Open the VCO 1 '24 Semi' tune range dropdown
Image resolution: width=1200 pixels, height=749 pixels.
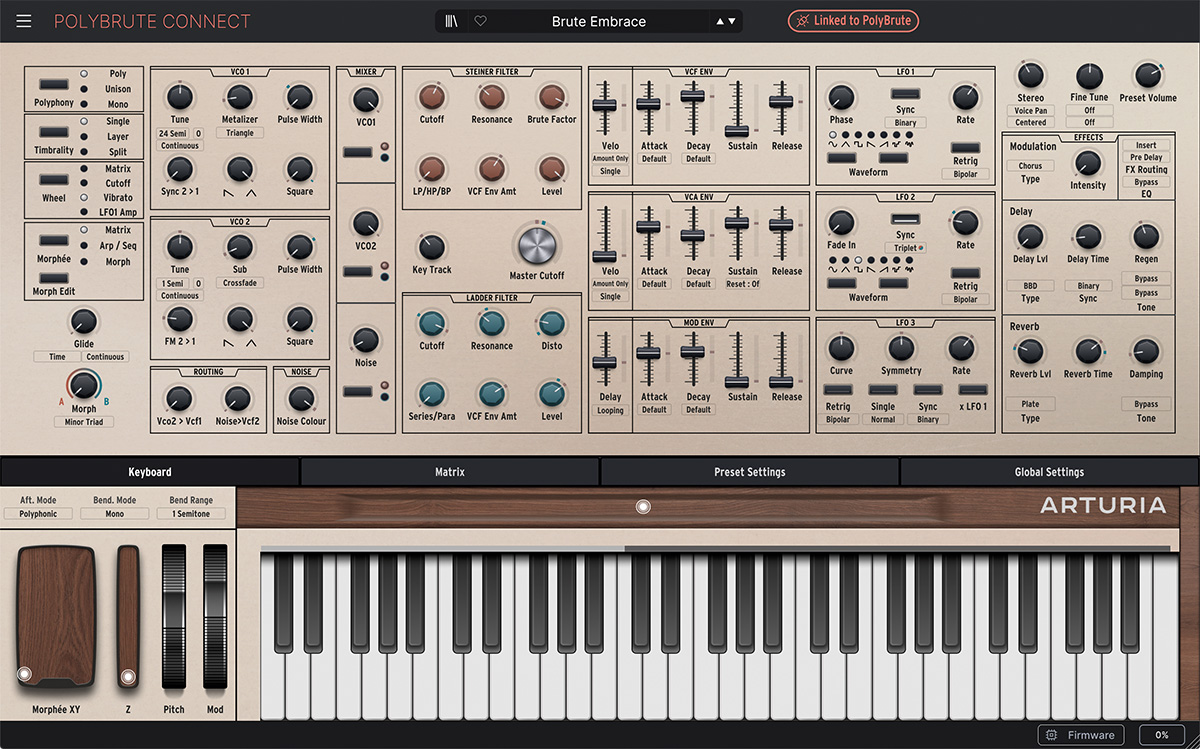(174, 133)
